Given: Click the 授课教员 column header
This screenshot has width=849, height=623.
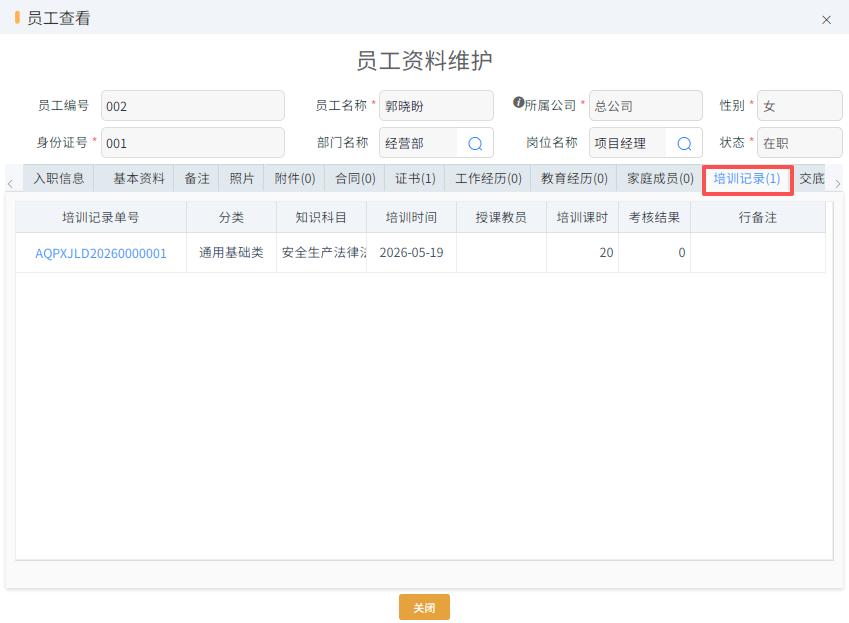Looking at the screenshot, I should [x=501, y=218].
